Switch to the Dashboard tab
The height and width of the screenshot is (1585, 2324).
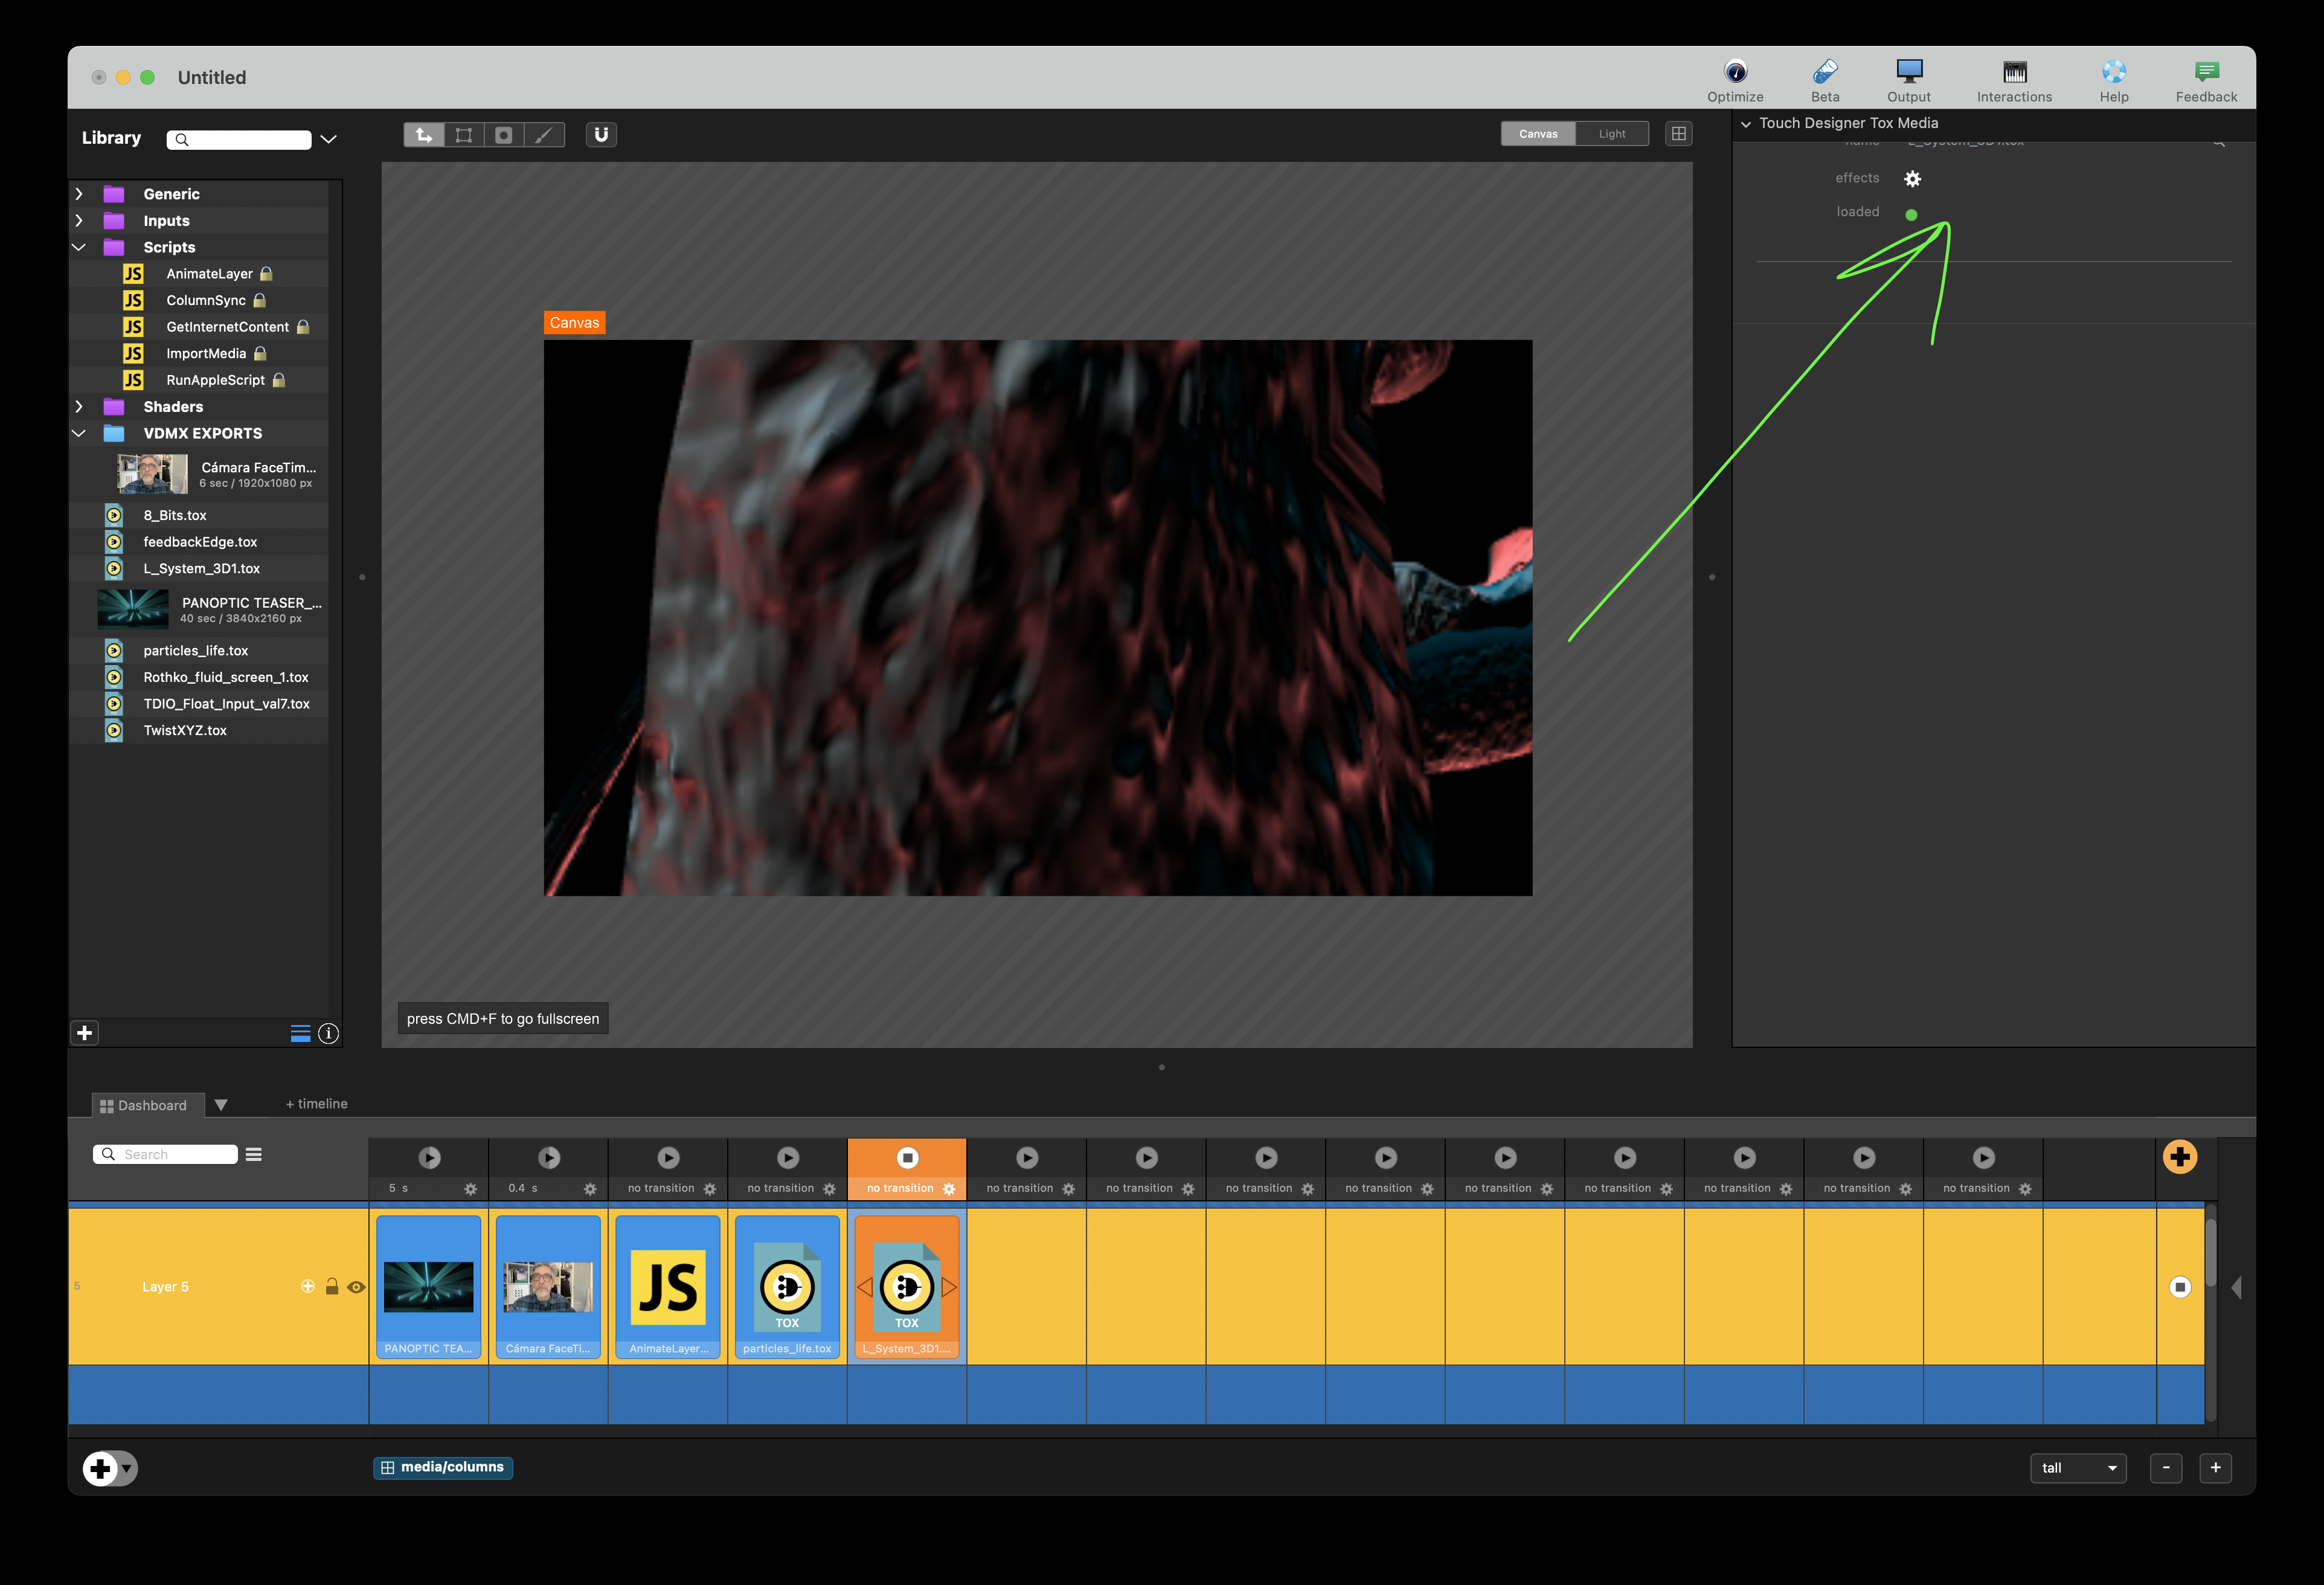144,1105
